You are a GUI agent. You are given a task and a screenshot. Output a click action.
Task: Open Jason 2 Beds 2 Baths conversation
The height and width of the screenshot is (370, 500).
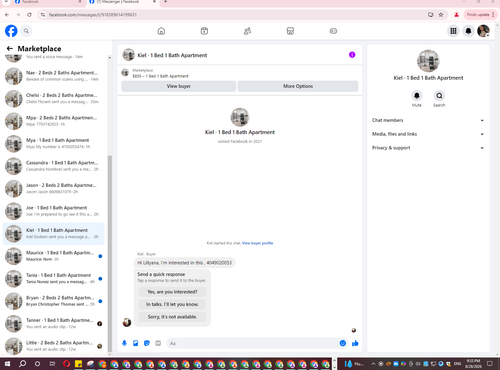point(53,189)
